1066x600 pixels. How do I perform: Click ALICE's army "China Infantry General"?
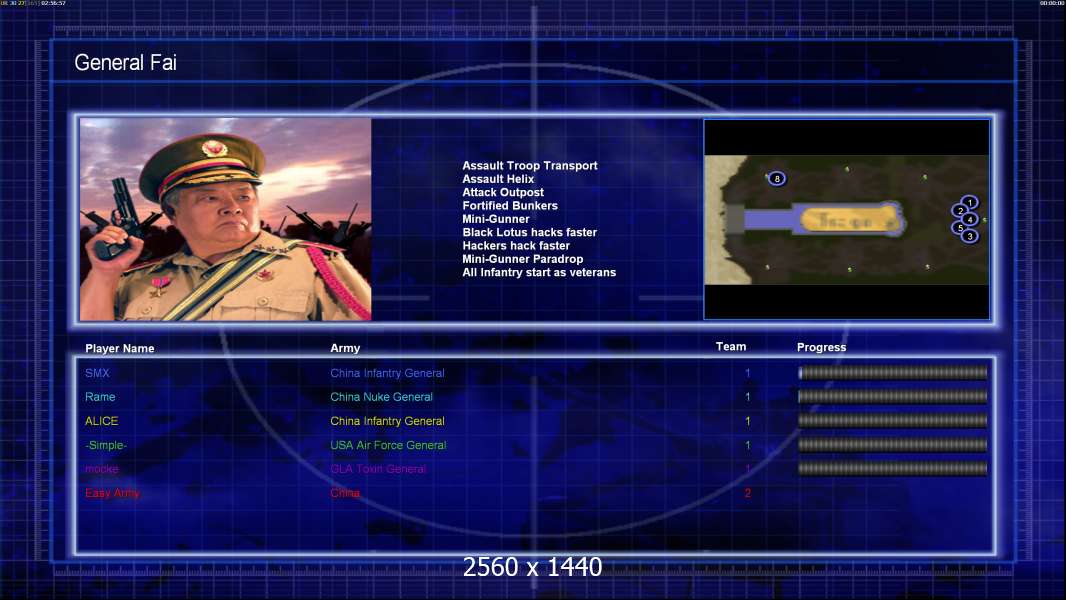388,421
